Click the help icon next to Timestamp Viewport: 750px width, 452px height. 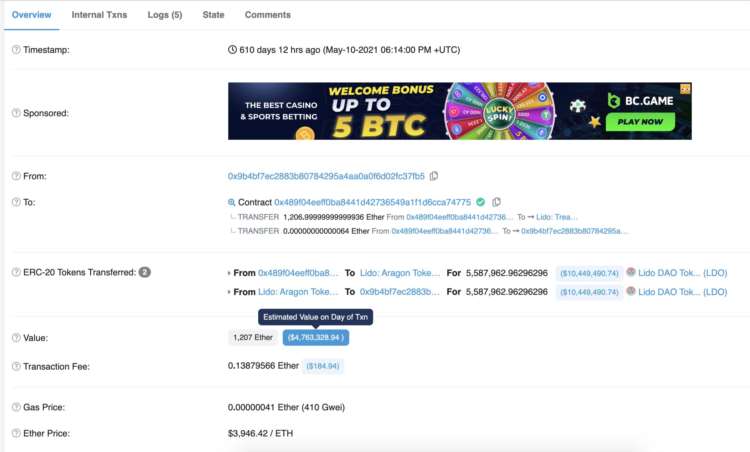pyautogui.click(x=16, y=50)
